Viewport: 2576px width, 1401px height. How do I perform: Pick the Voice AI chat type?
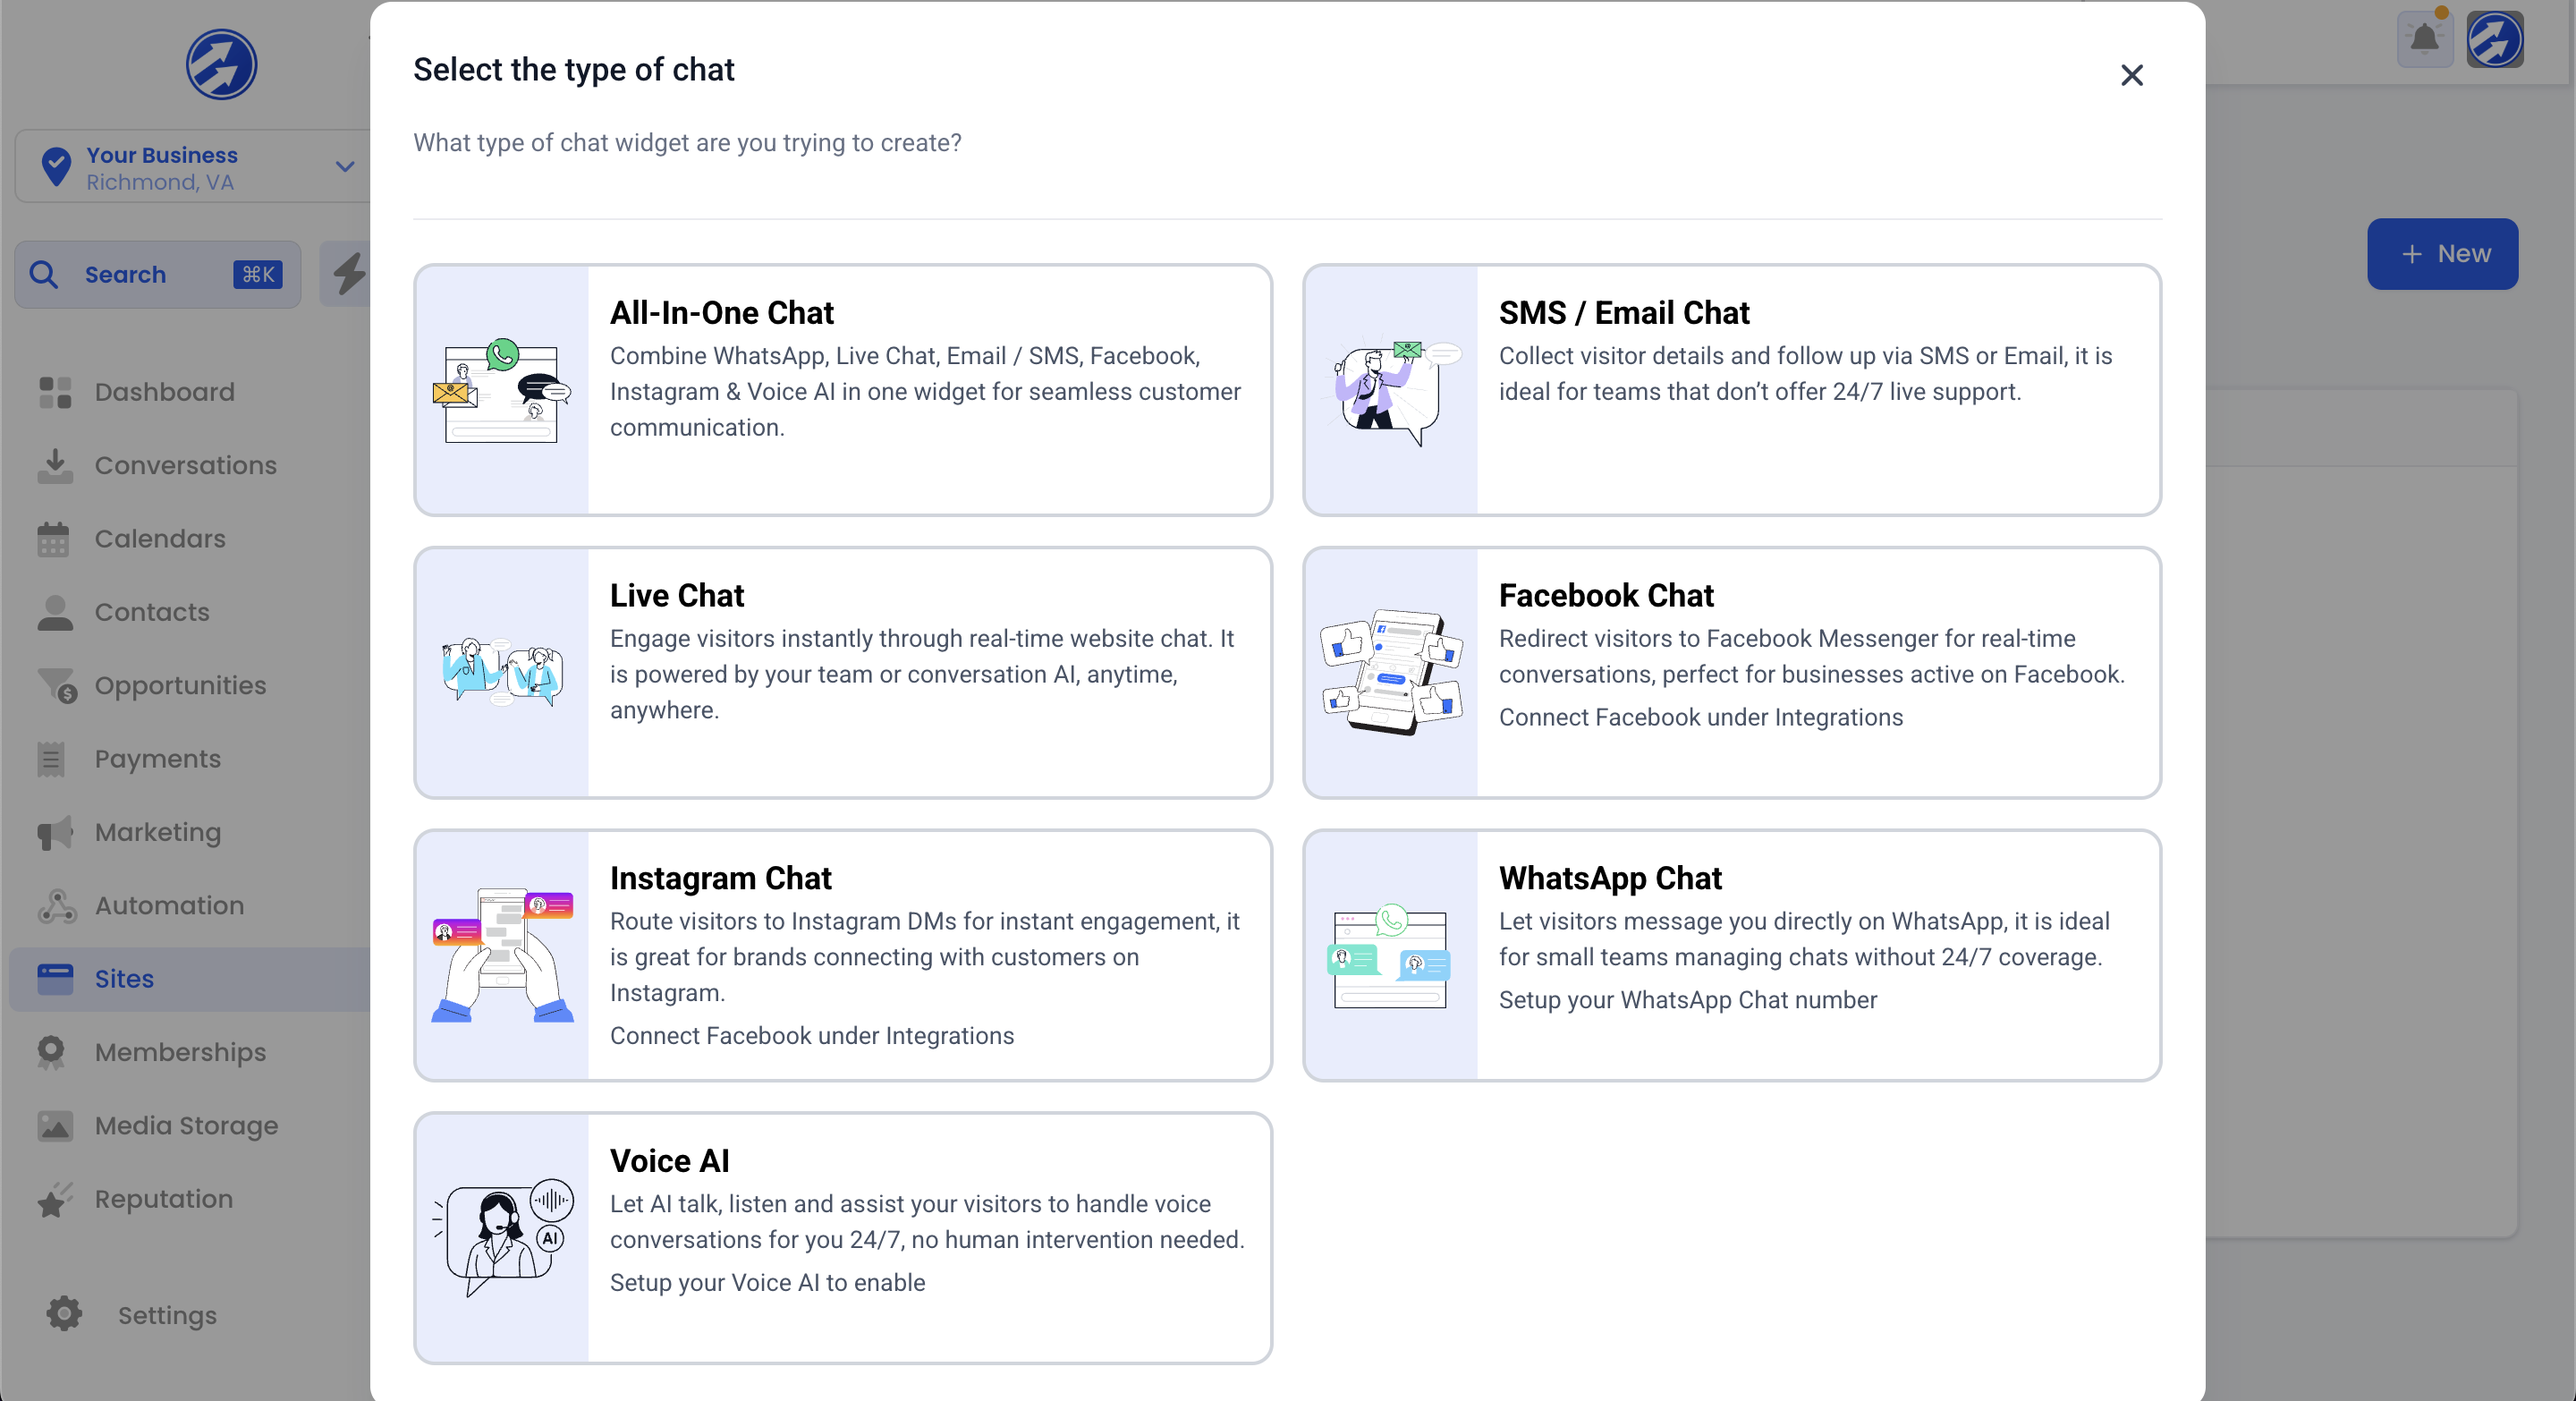842,1237
